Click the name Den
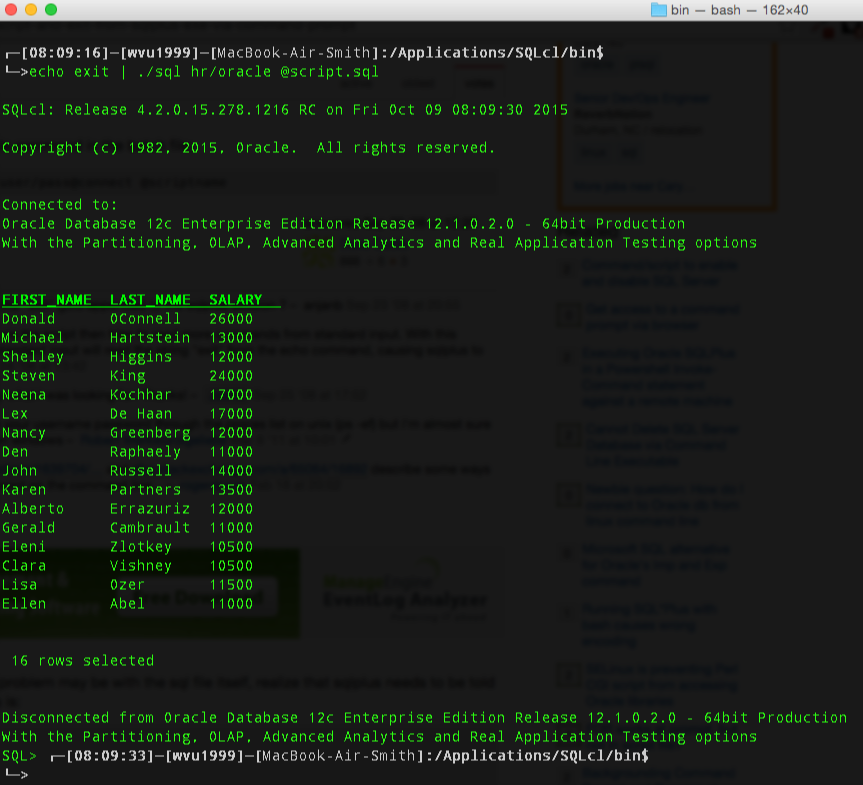Image resolution: width=863 pixels, height=785 pixels. (15, 452)
